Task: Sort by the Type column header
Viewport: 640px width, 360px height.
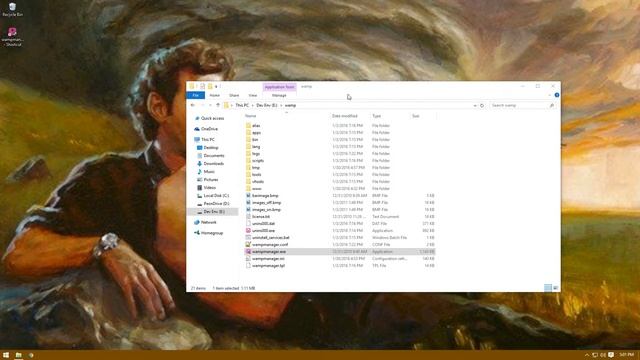Action: (376, 116)
